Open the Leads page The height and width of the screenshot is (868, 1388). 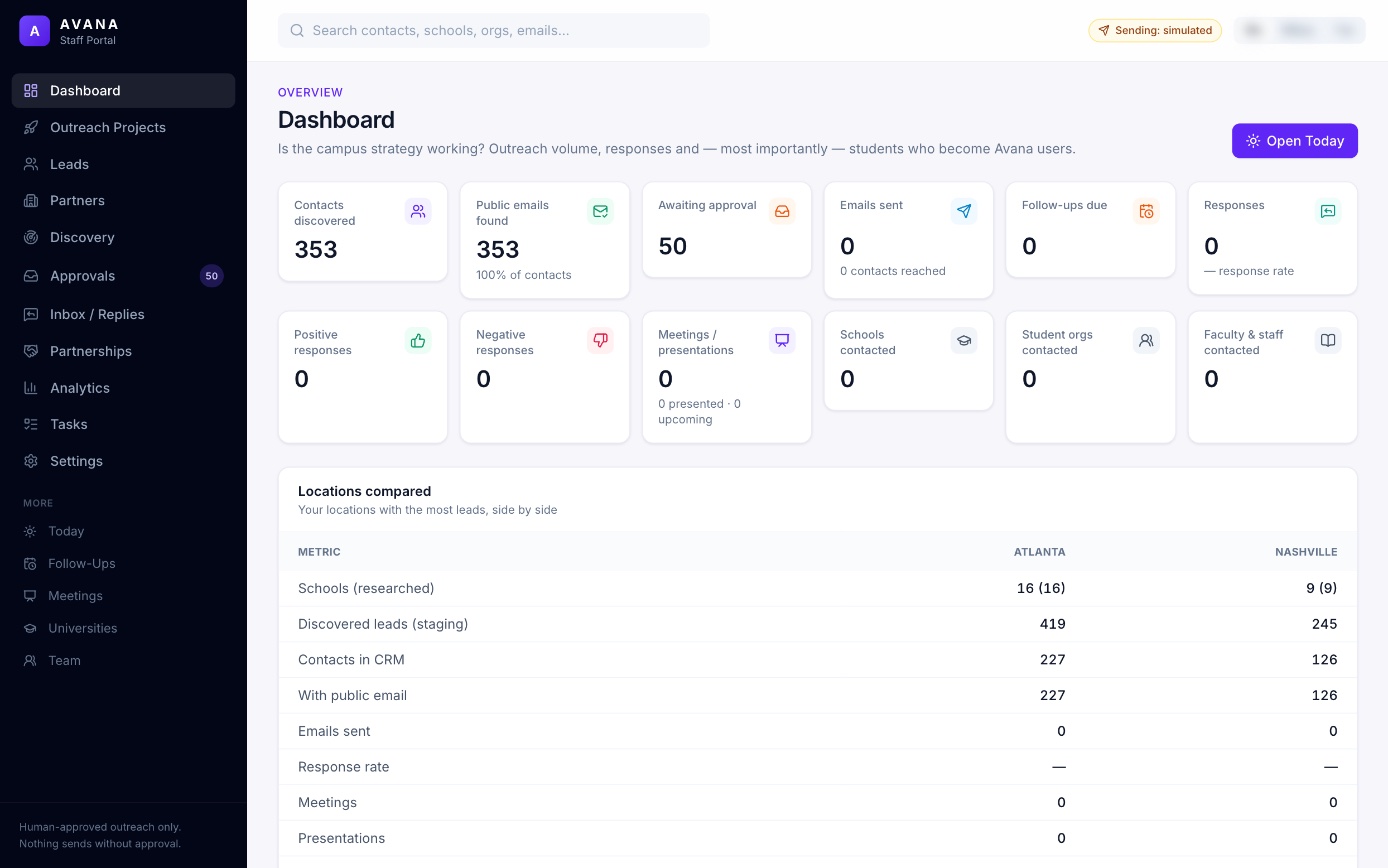(123, 164)
